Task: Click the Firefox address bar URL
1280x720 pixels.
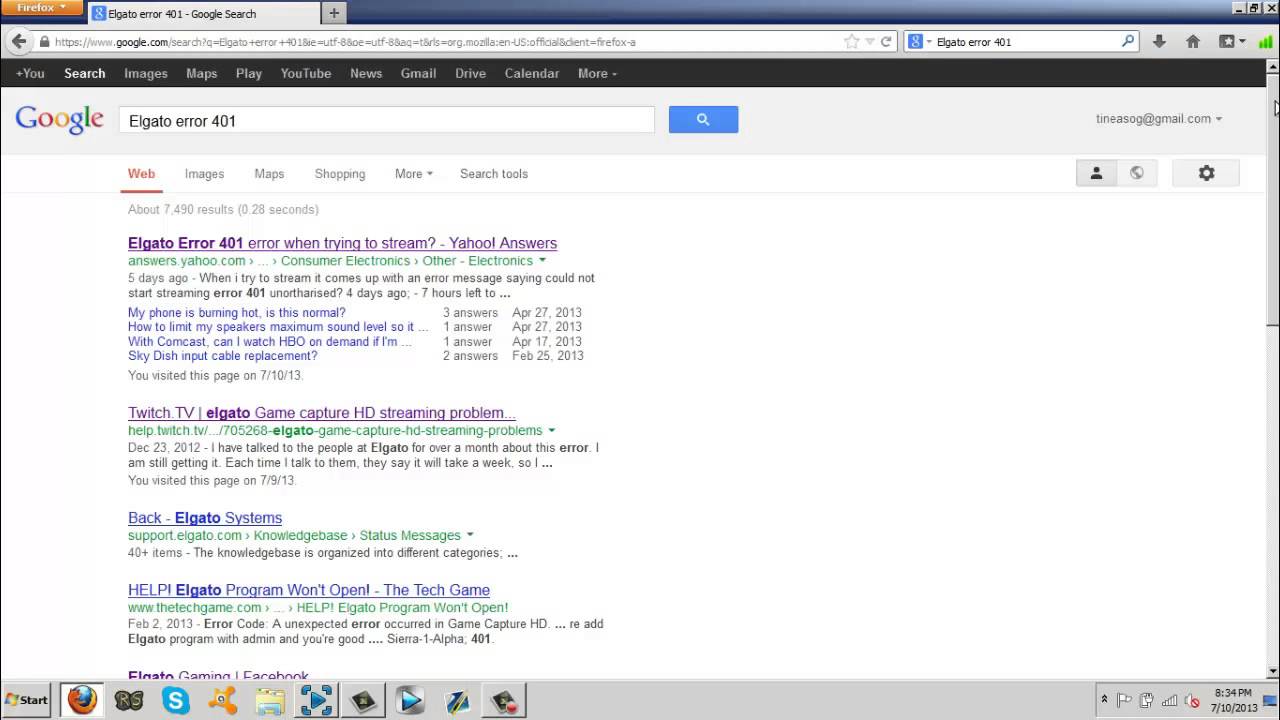Action: pos(345,42)
